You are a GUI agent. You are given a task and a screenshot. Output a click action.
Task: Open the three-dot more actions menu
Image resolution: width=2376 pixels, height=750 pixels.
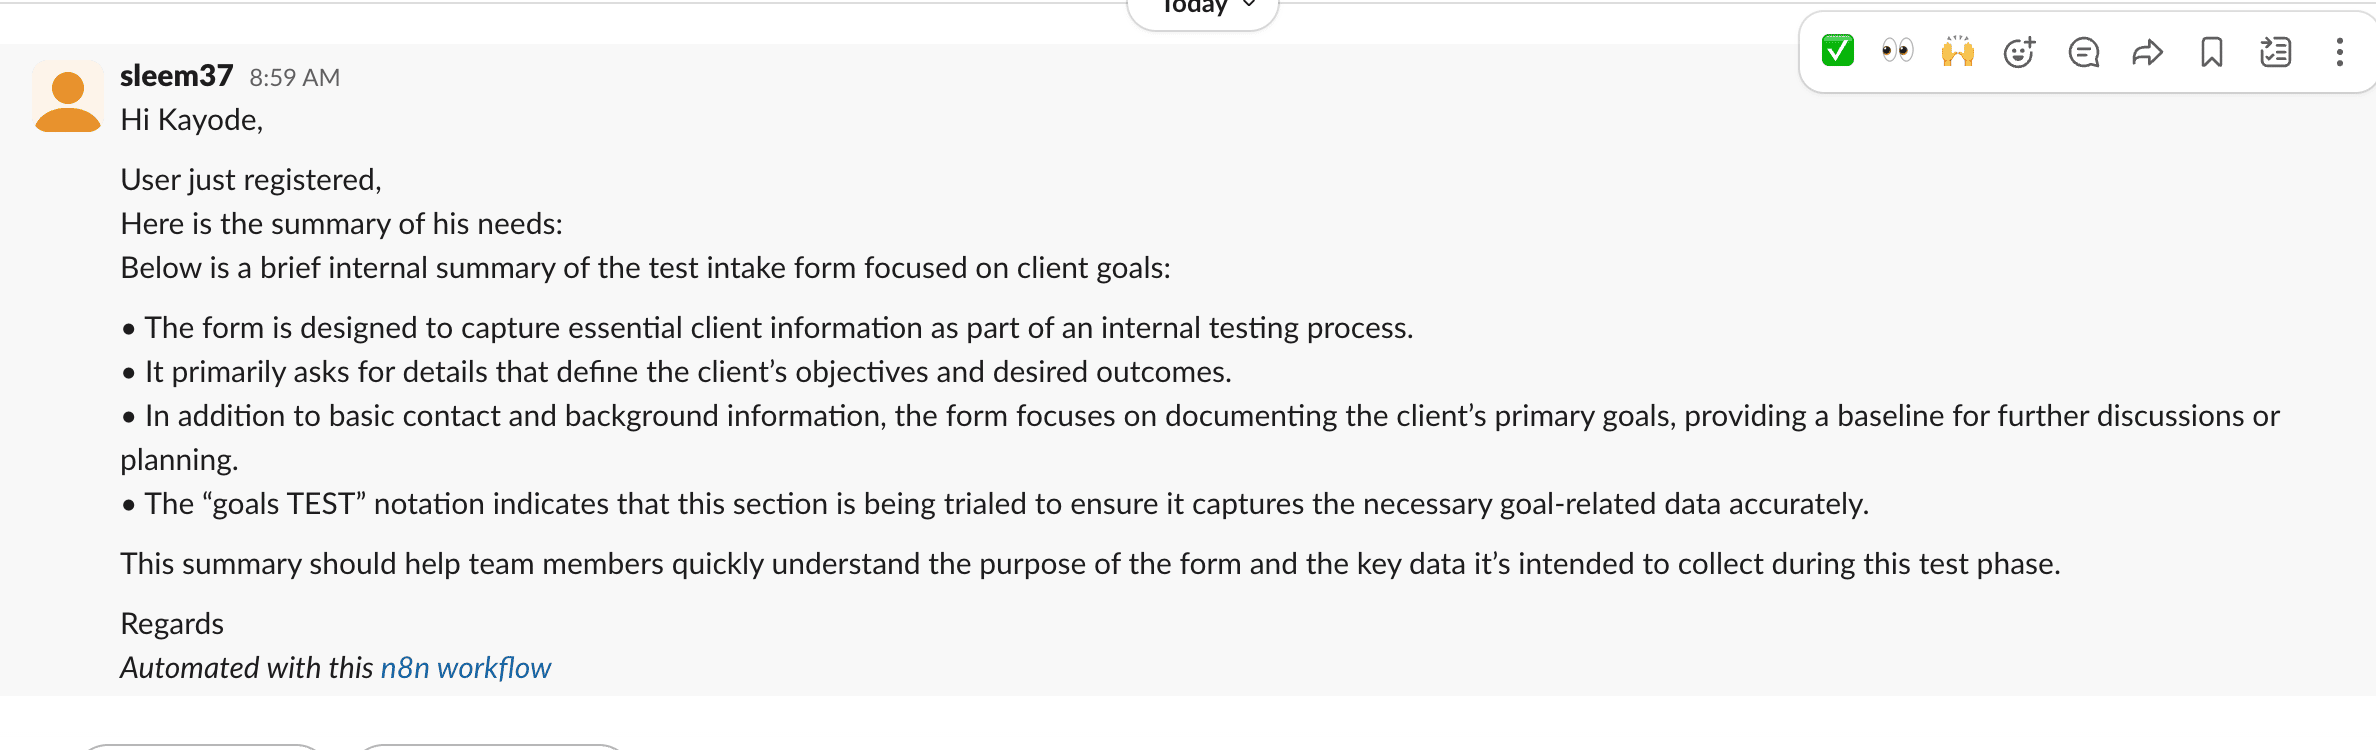[x=2340, y=51]
